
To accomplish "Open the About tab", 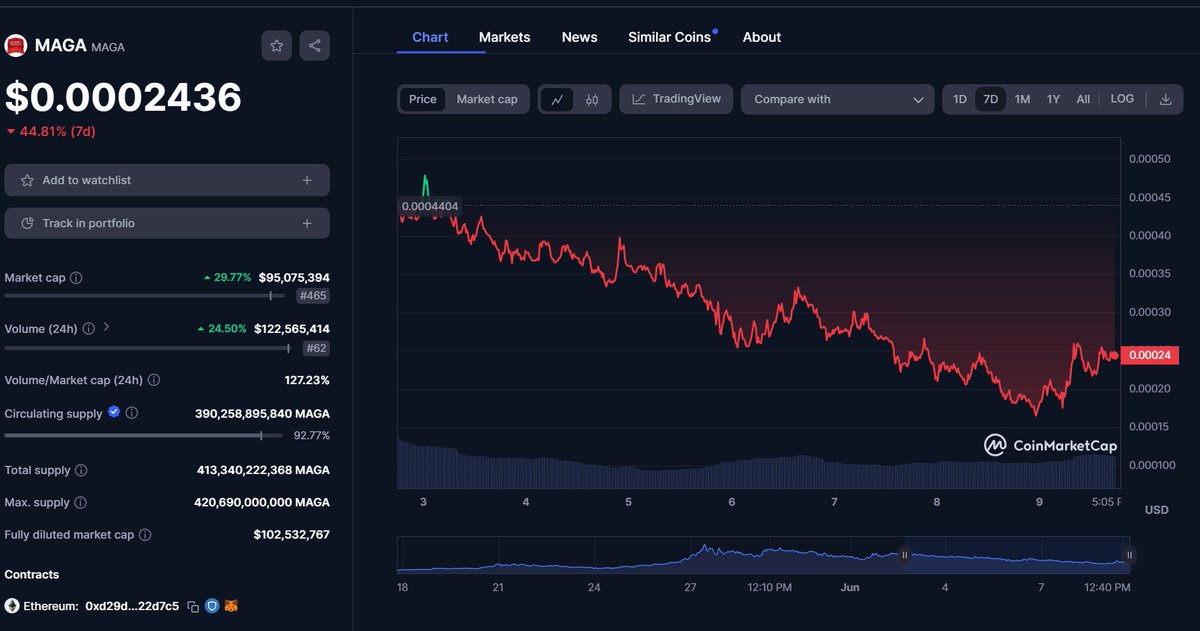I will click(x=762, y=37).
